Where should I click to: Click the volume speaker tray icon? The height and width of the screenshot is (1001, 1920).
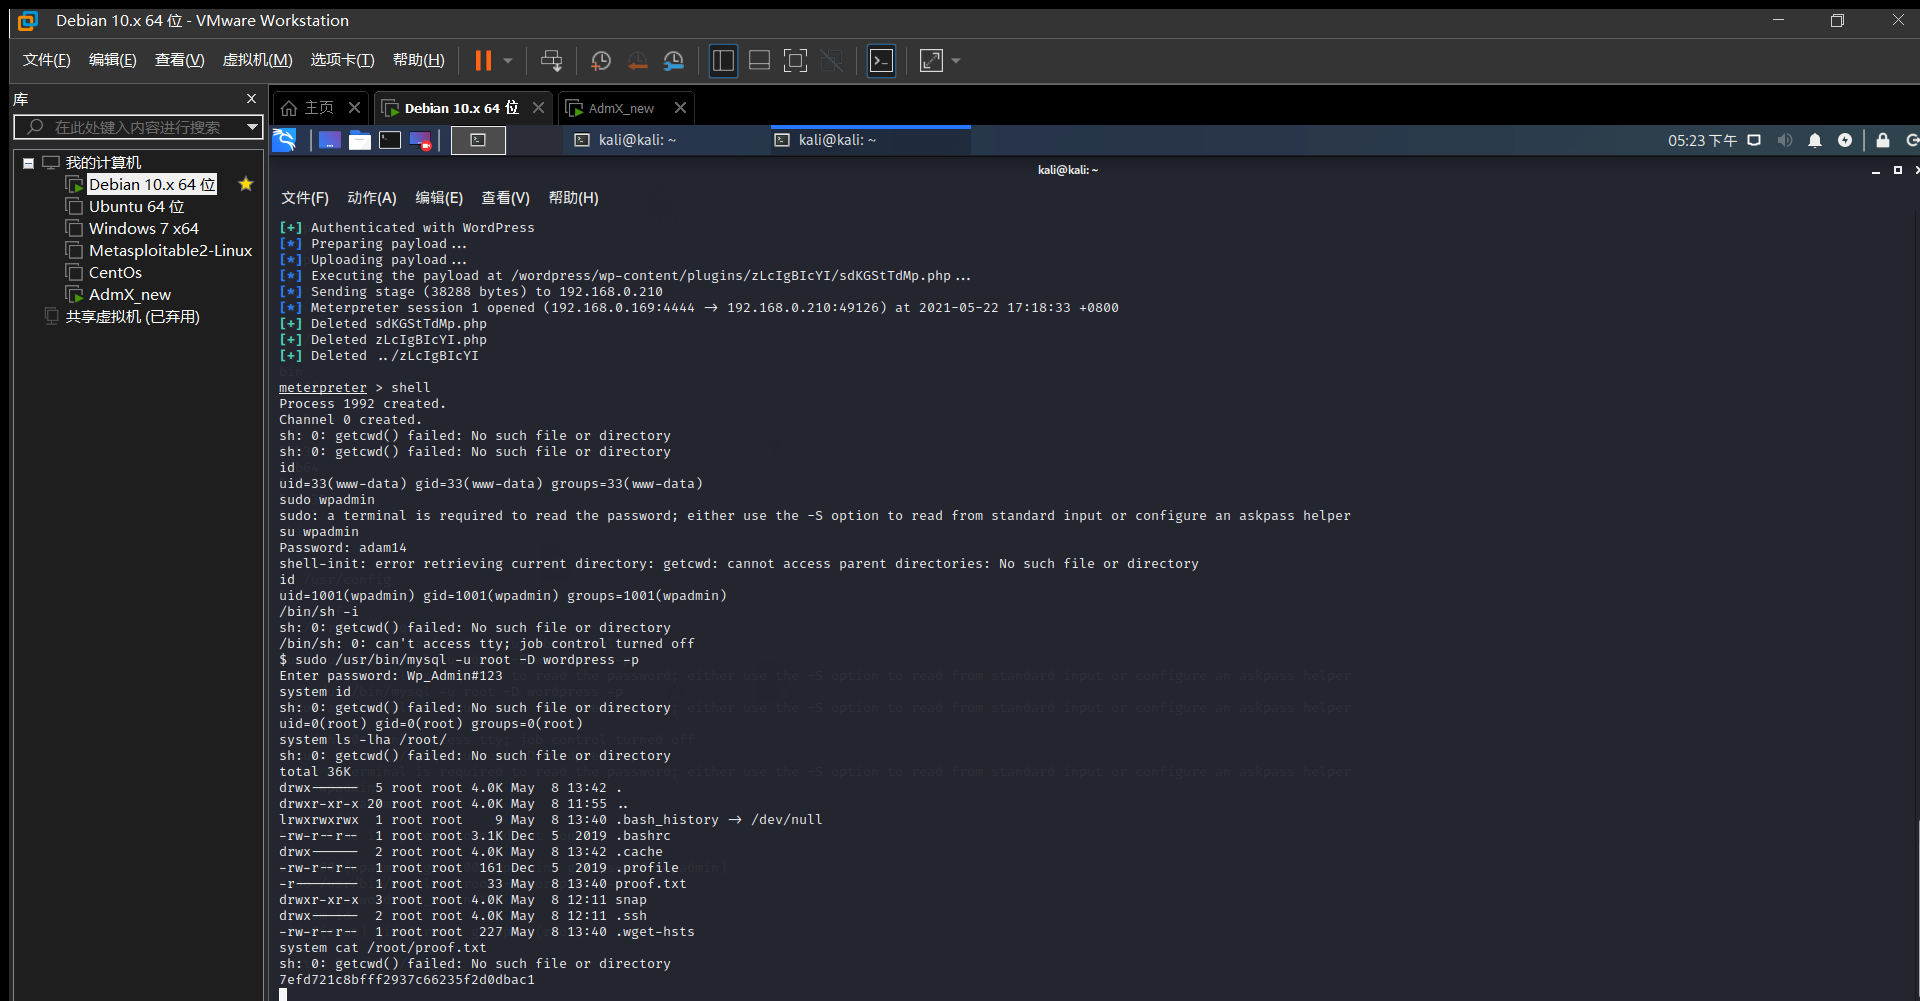1785,140
